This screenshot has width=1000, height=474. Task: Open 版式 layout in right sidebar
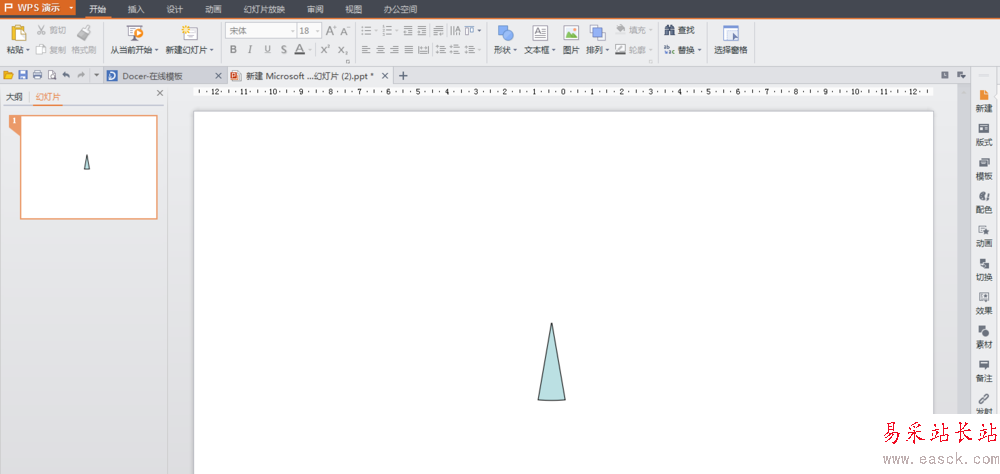coord(984,135)
